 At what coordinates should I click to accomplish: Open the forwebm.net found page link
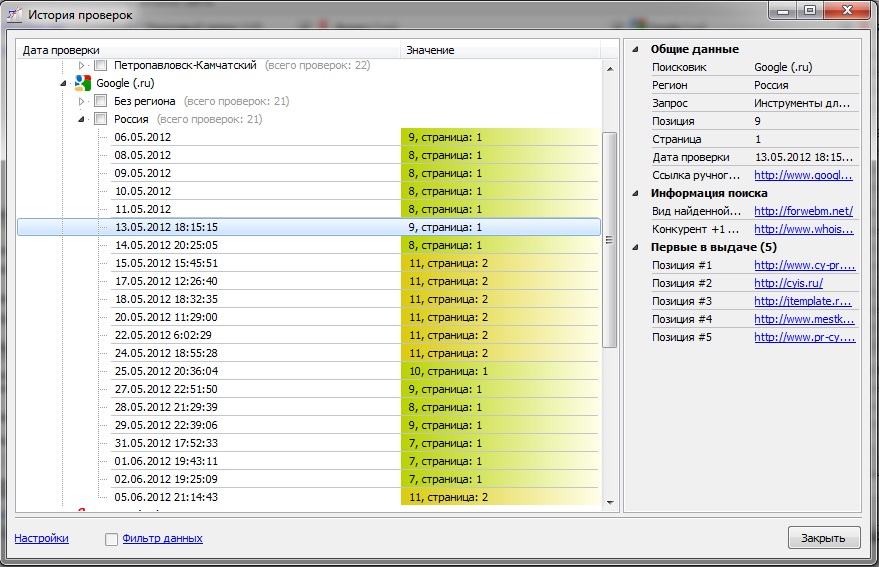click(x=803, y=211)
